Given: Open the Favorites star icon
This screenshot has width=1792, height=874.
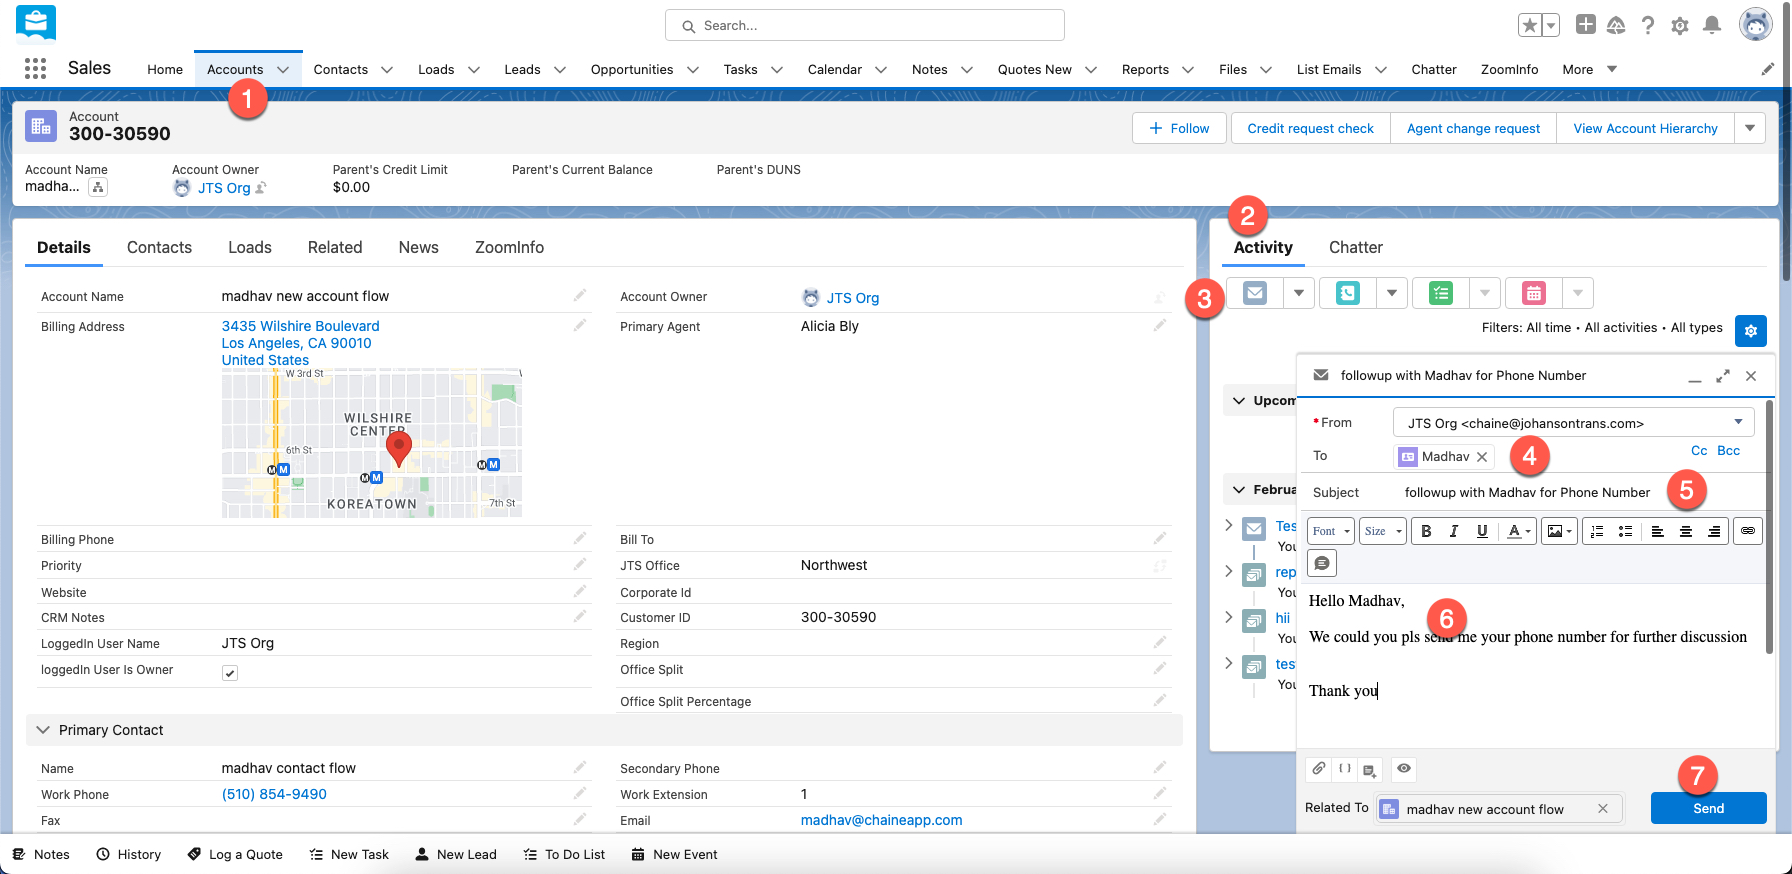Looking at the screenshot, I should [1529, 26].
